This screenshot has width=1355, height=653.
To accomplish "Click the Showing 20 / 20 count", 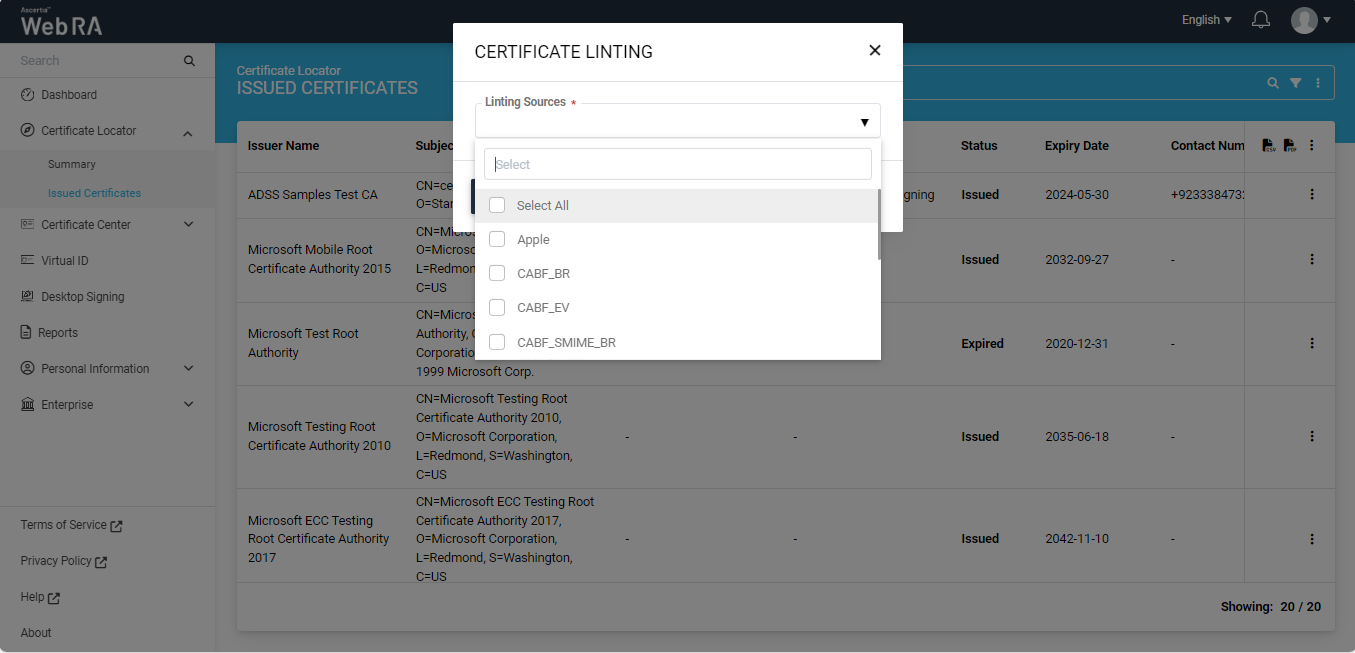I will pos(1271,607).
